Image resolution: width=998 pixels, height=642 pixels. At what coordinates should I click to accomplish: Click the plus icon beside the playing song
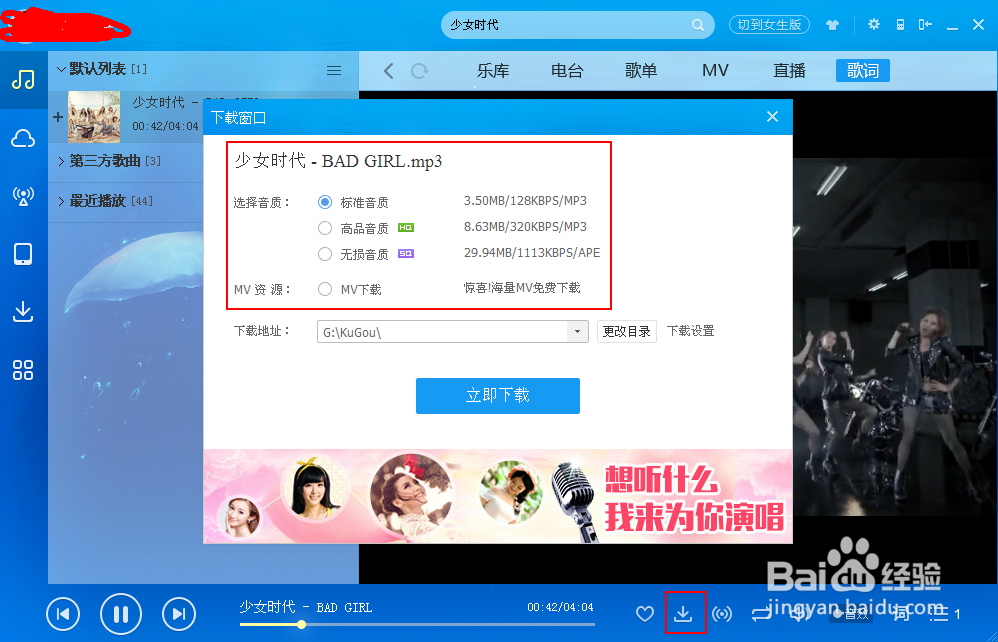pyautogui.click(x=58, y=116)
